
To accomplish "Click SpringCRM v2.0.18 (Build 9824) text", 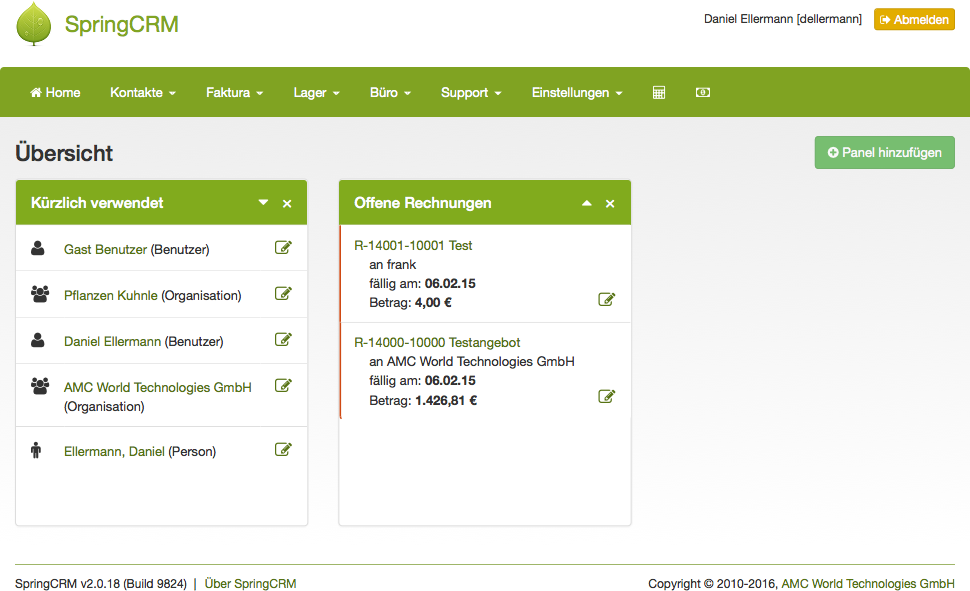I will coord(101,584).
